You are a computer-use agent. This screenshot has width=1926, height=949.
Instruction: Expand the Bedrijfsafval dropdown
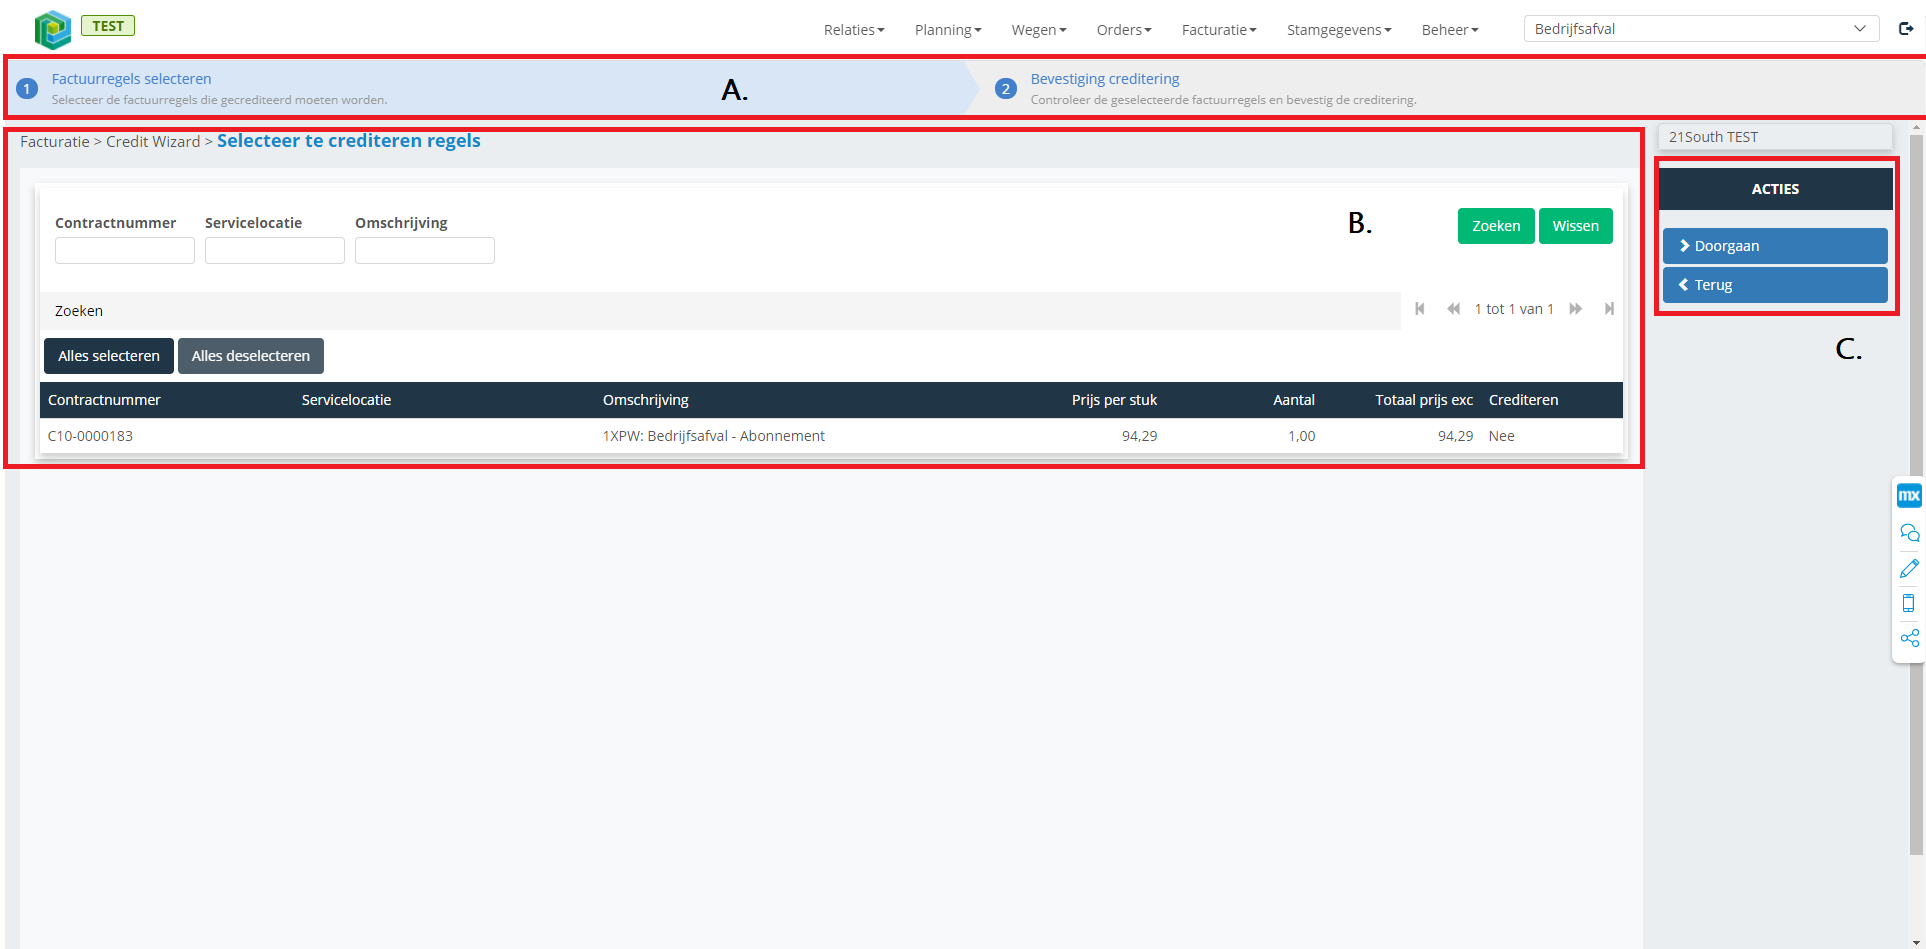click(x=1701, y=29)
